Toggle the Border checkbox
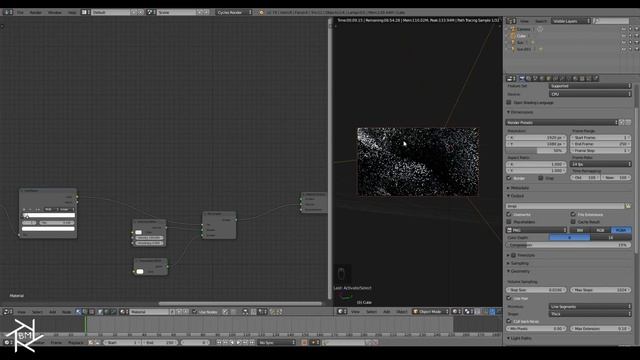640x360 pixels. coord(509,178)
